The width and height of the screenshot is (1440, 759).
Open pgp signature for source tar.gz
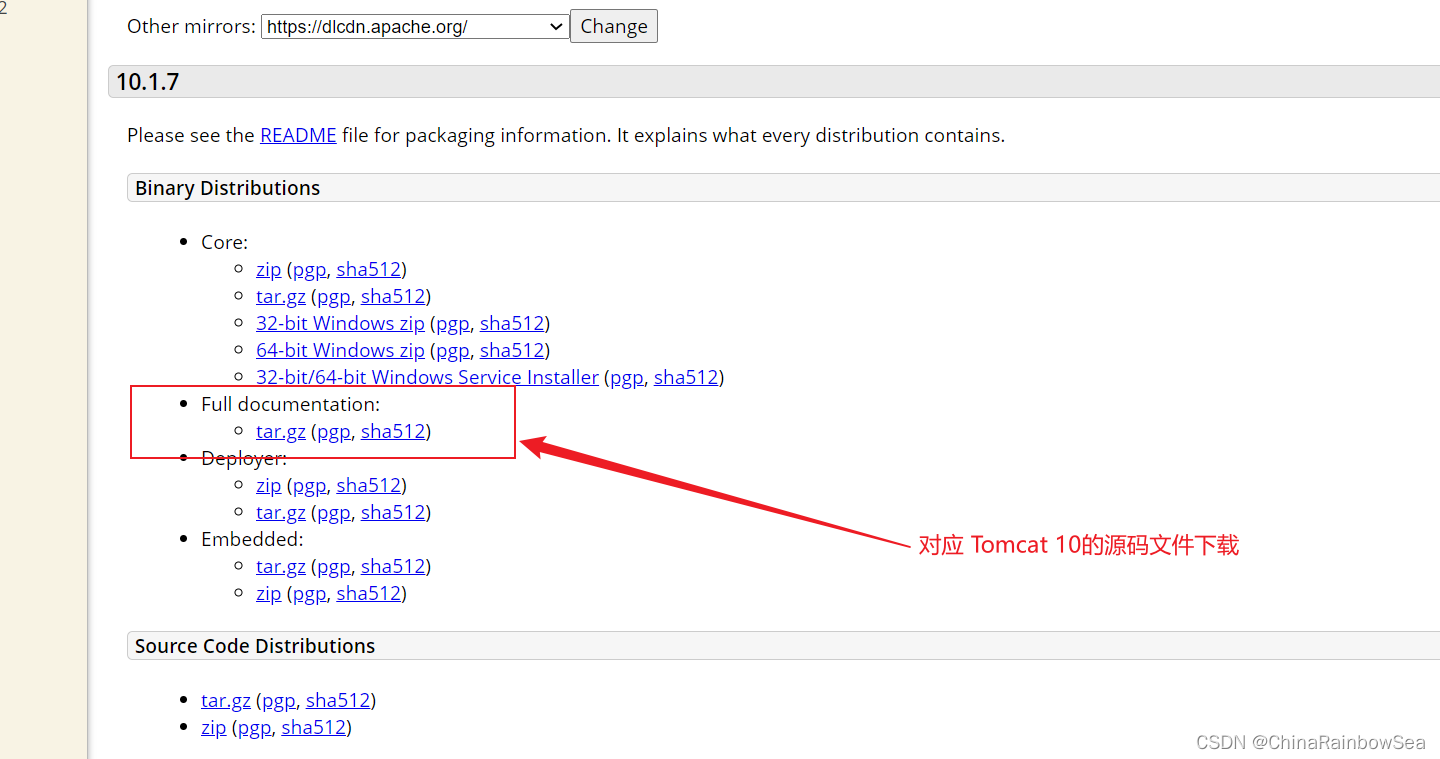click(279, 700)
